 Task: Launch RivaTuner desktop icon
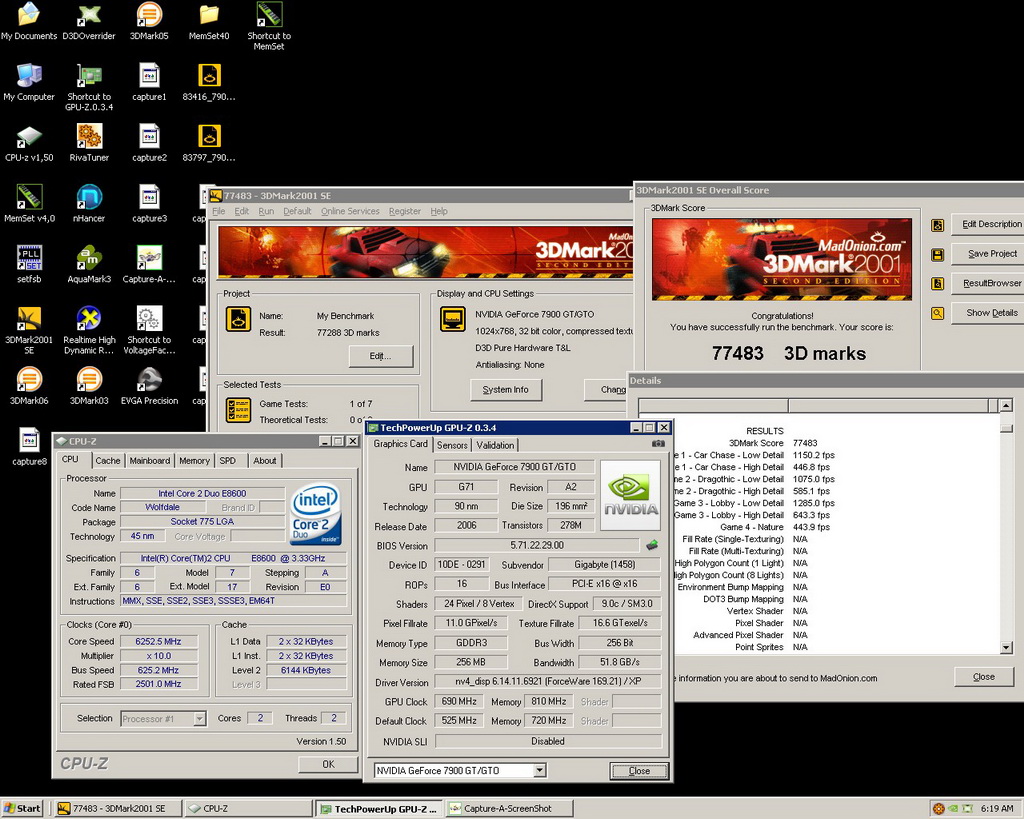tap(89, 143)
